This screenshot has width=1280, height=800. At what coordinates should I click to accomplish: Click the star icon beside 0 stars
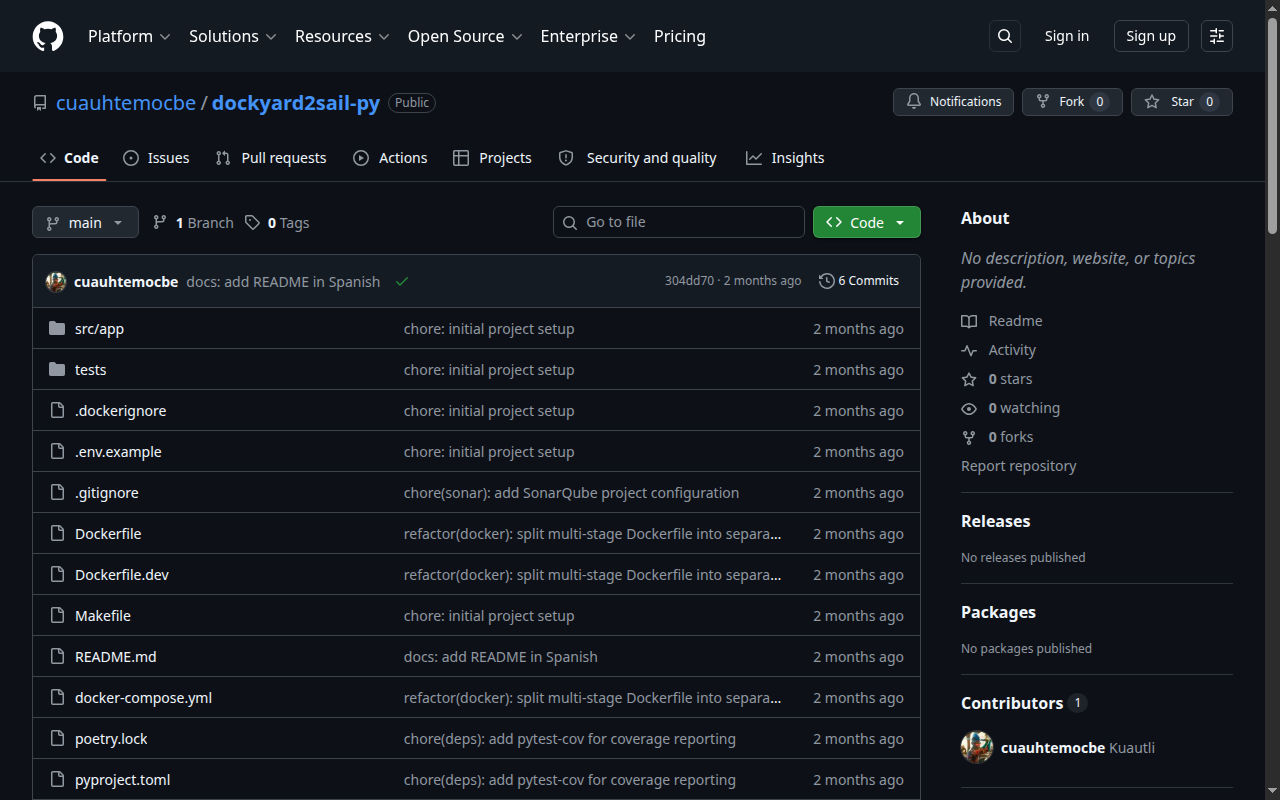(x=969, y=379)
